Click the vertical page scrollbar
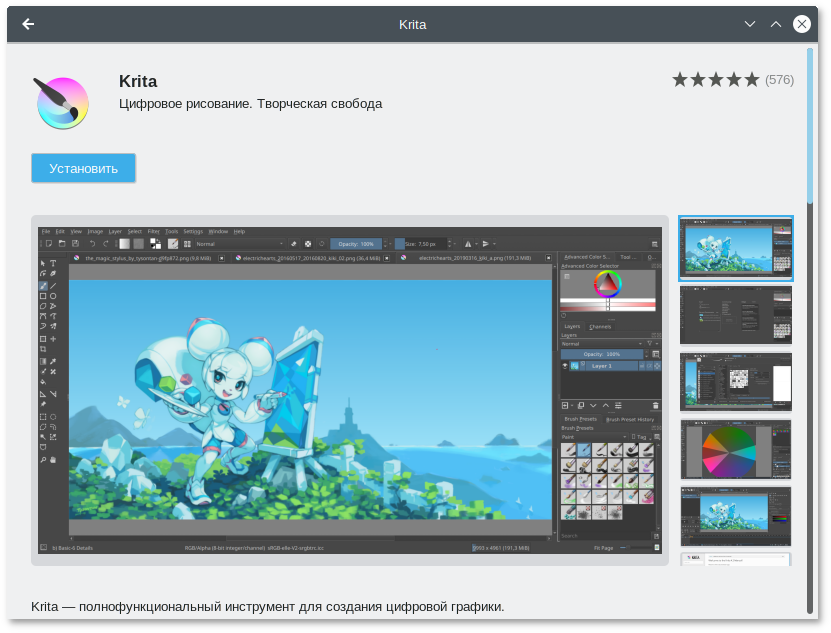This screenshot has height=633, width=831. coord(810,331)
